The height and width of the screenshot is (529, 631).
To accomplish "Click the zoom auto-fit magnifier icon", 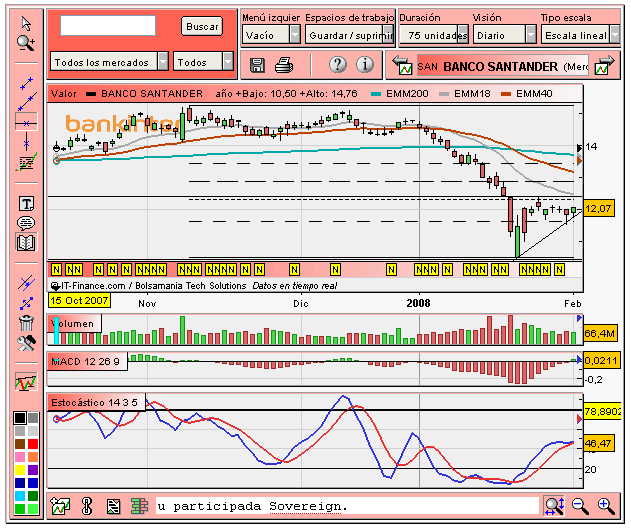I will (x=554, y=506).
